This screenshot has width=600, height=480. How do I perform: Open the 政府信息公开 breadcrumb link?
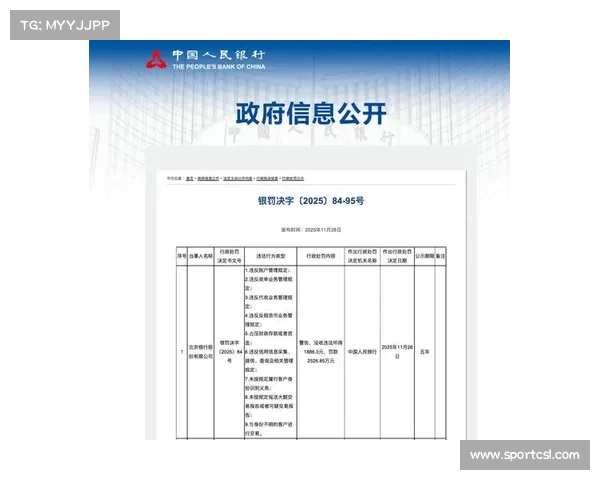[208, 178]
